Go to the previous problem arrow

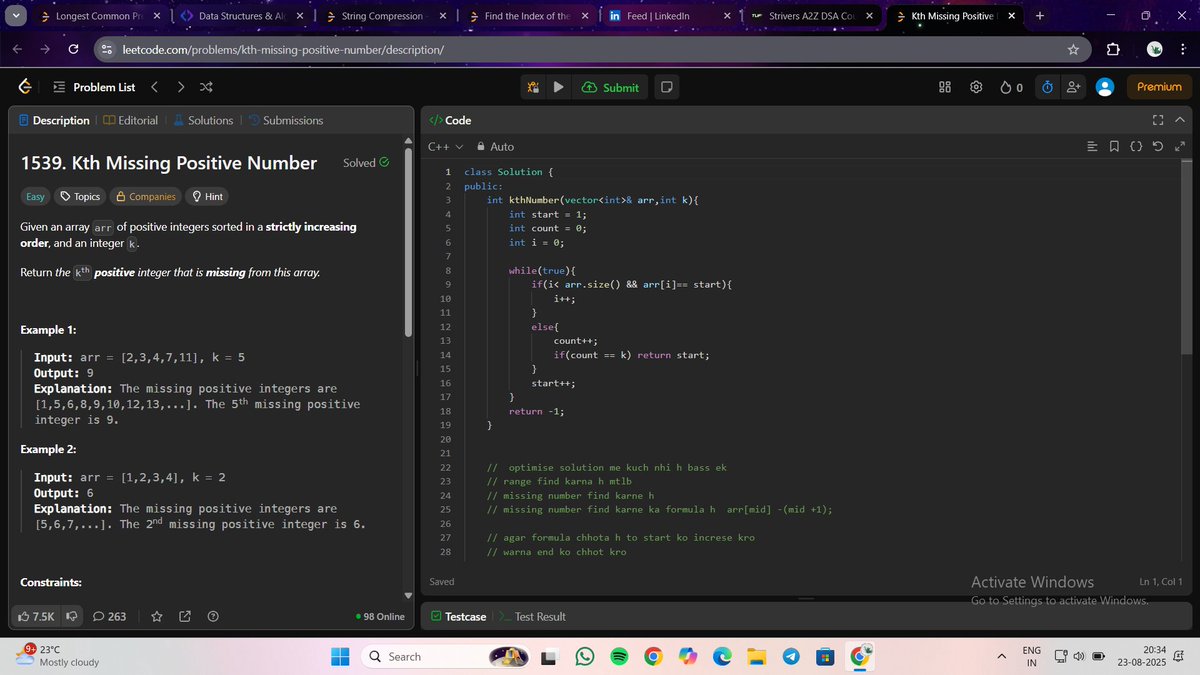point(155,87)
